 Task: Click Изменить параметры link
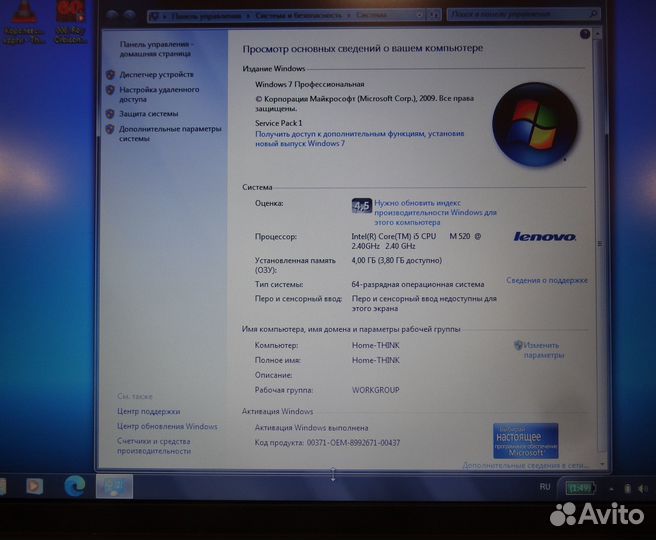(x=543, y=350)
